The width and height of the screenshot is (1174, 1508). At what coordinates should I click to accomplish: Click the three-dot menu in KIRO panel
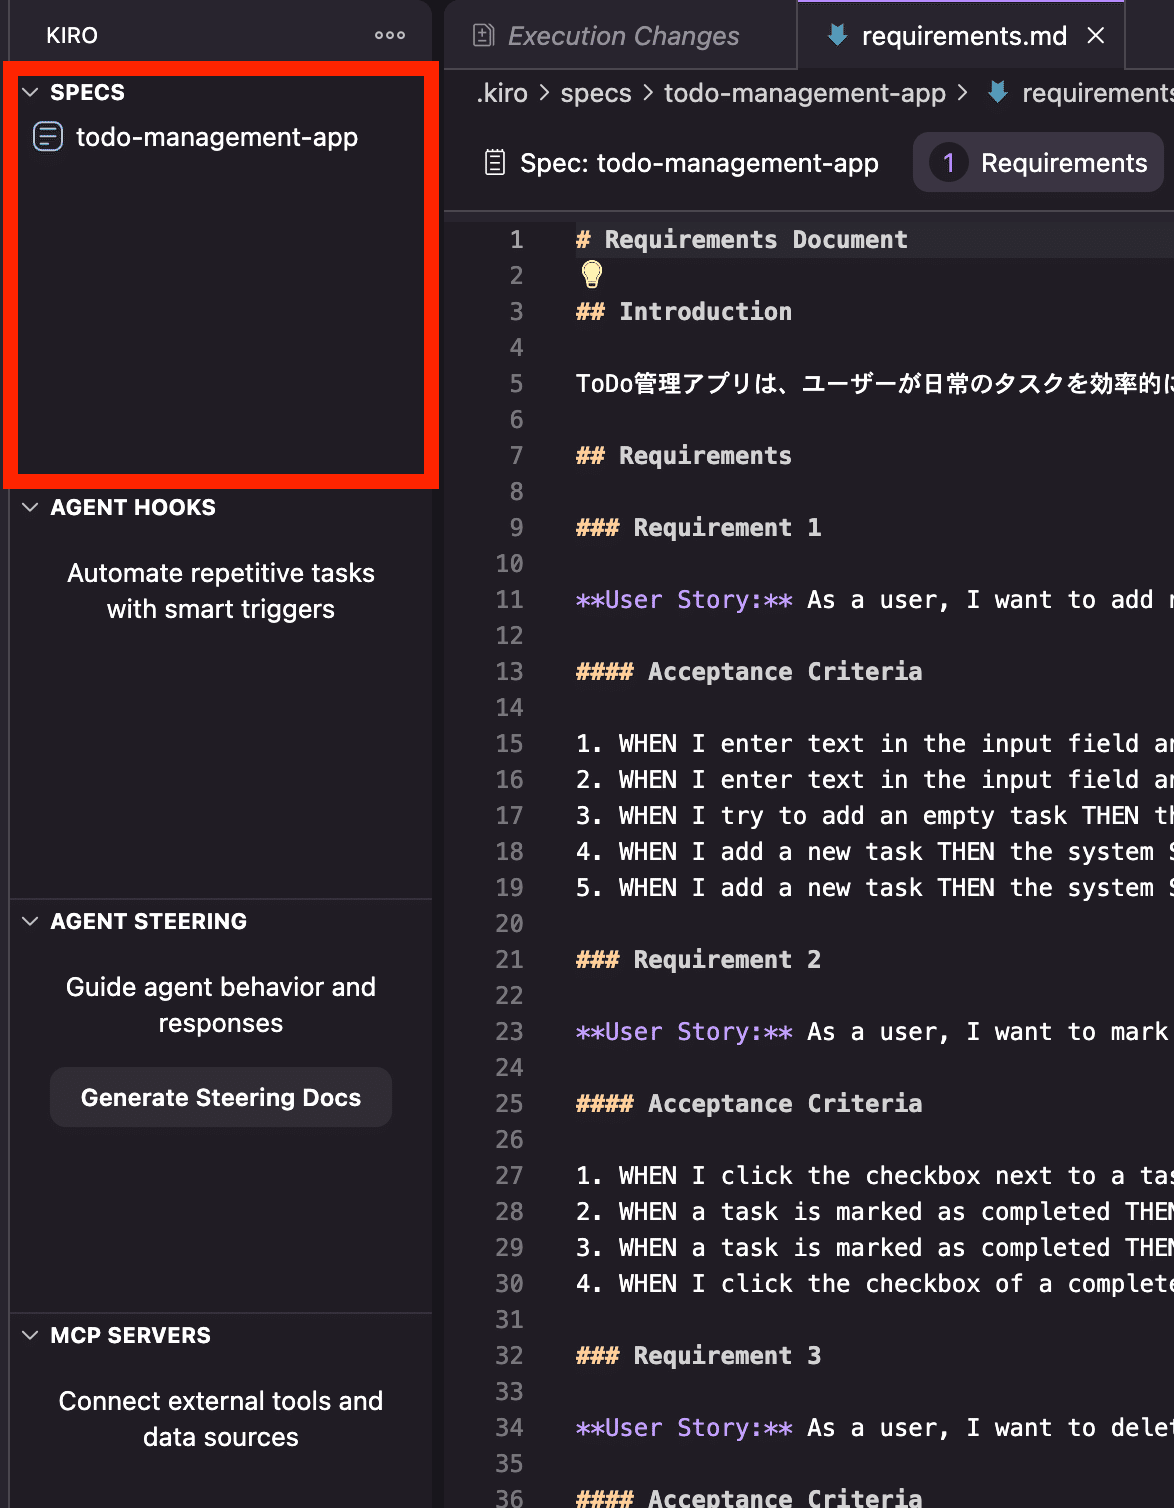pyautogui.click(x=389, y=35)
